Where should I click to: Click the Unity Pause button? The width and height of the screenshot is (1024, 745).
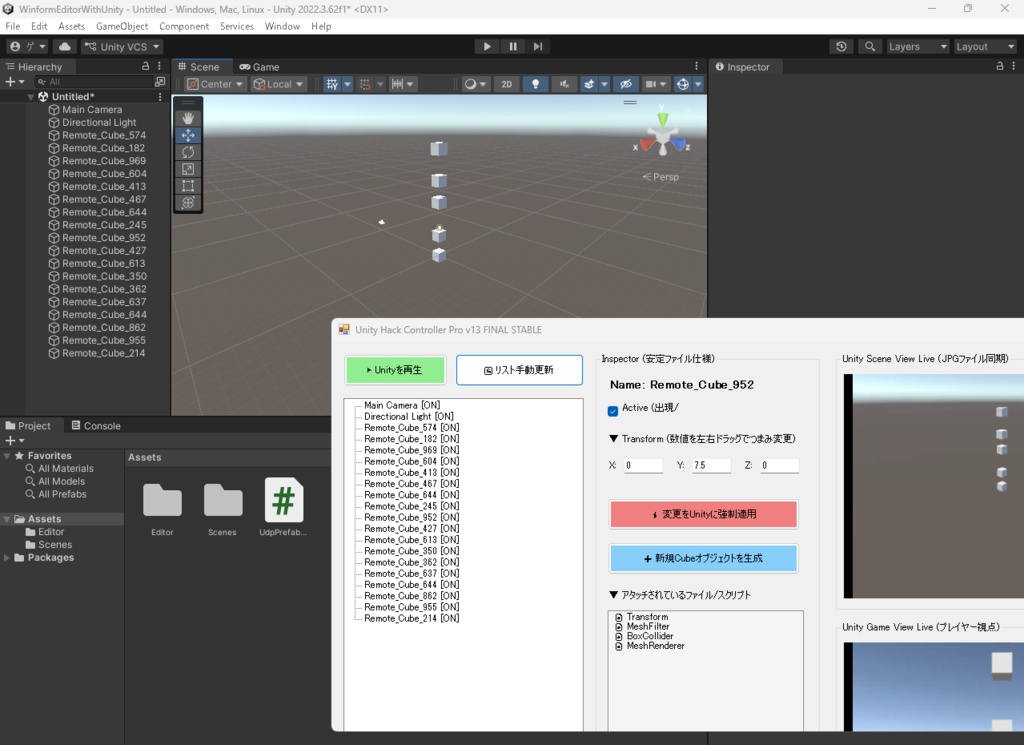(x=513, y=46)
